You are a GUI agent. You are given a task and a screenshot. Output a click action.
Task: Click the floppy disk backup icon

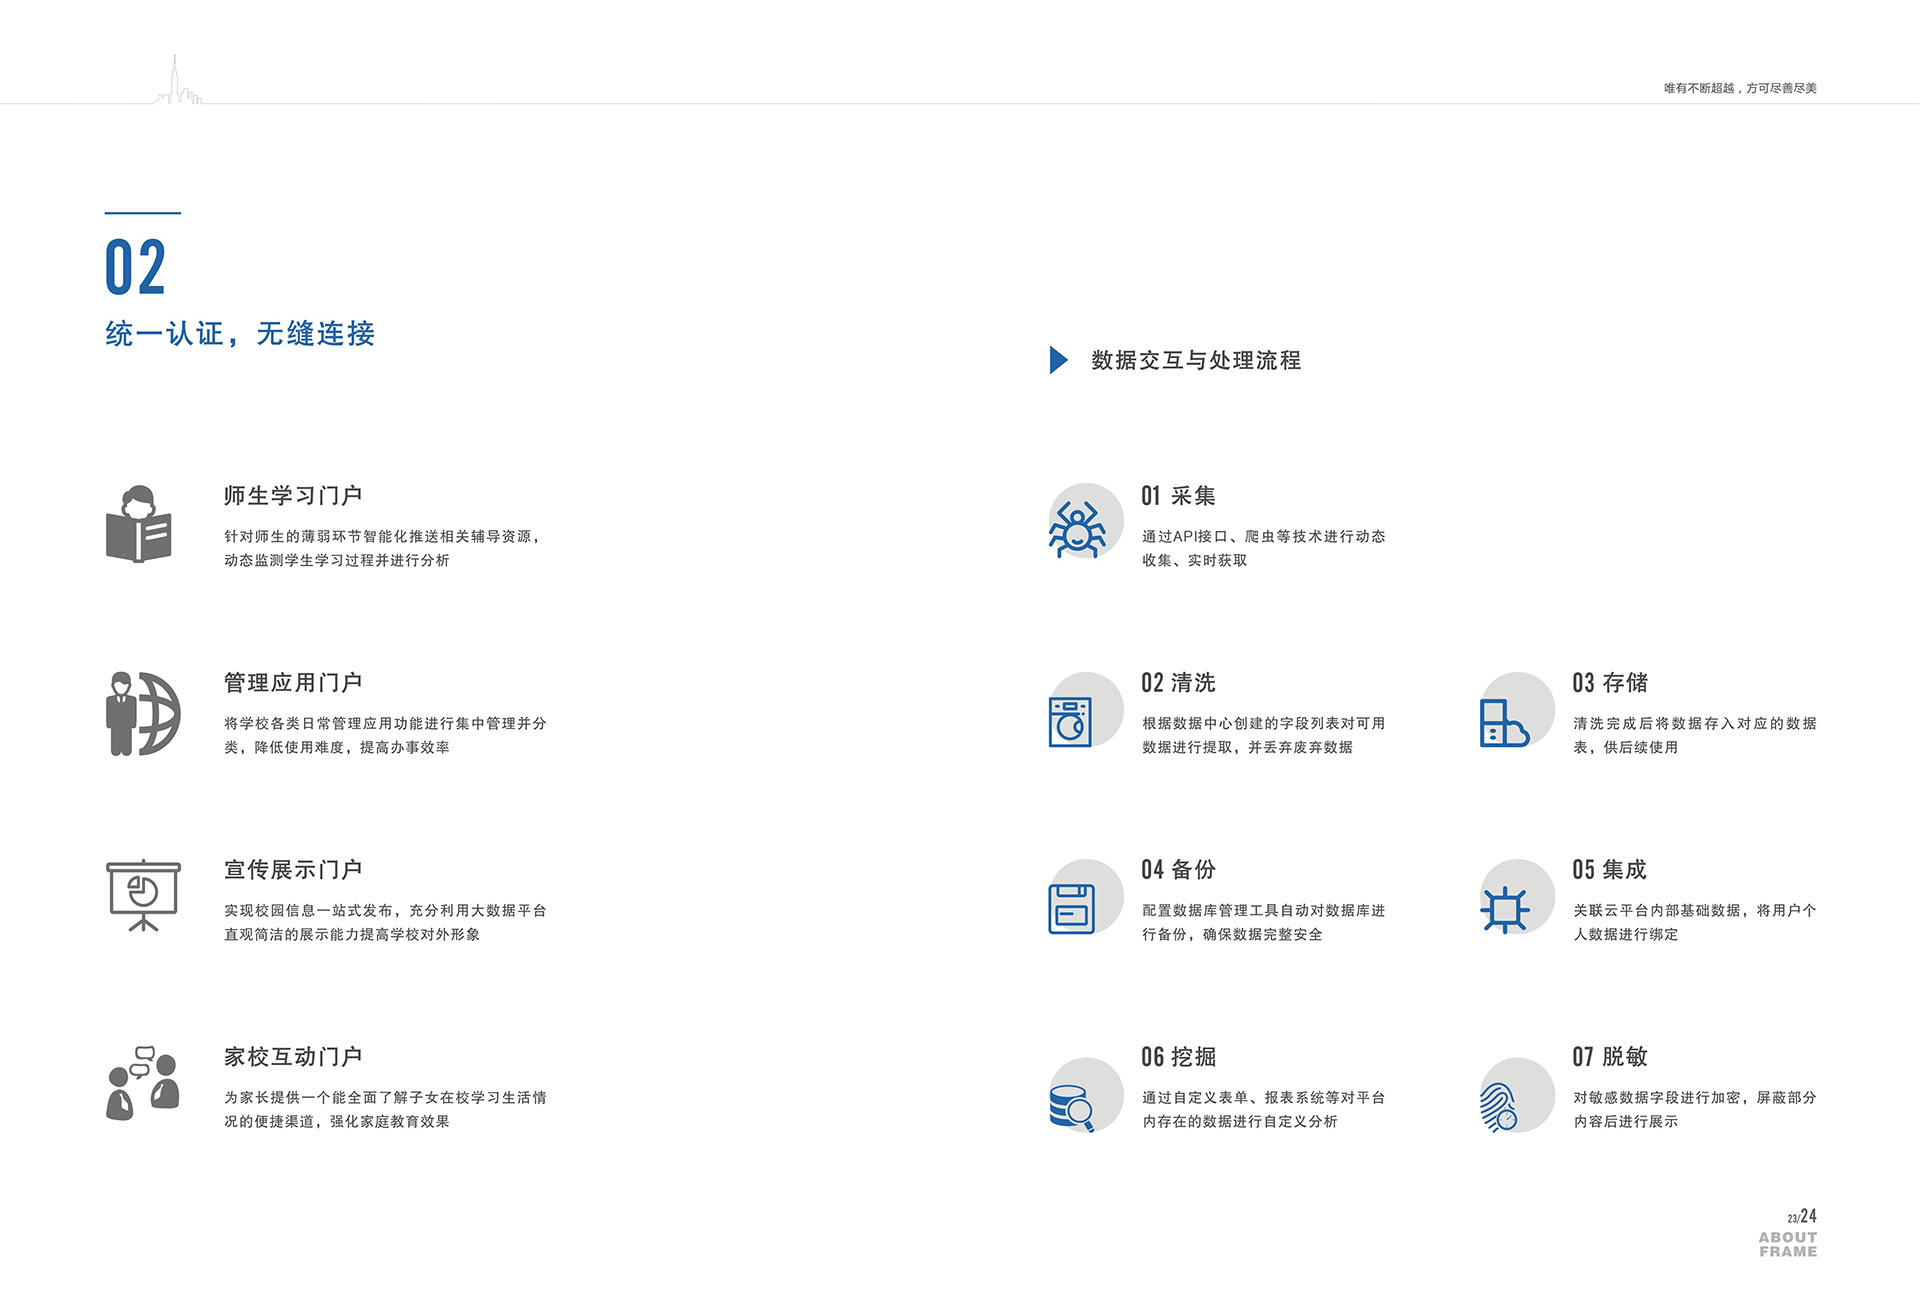click(1071, 908)
